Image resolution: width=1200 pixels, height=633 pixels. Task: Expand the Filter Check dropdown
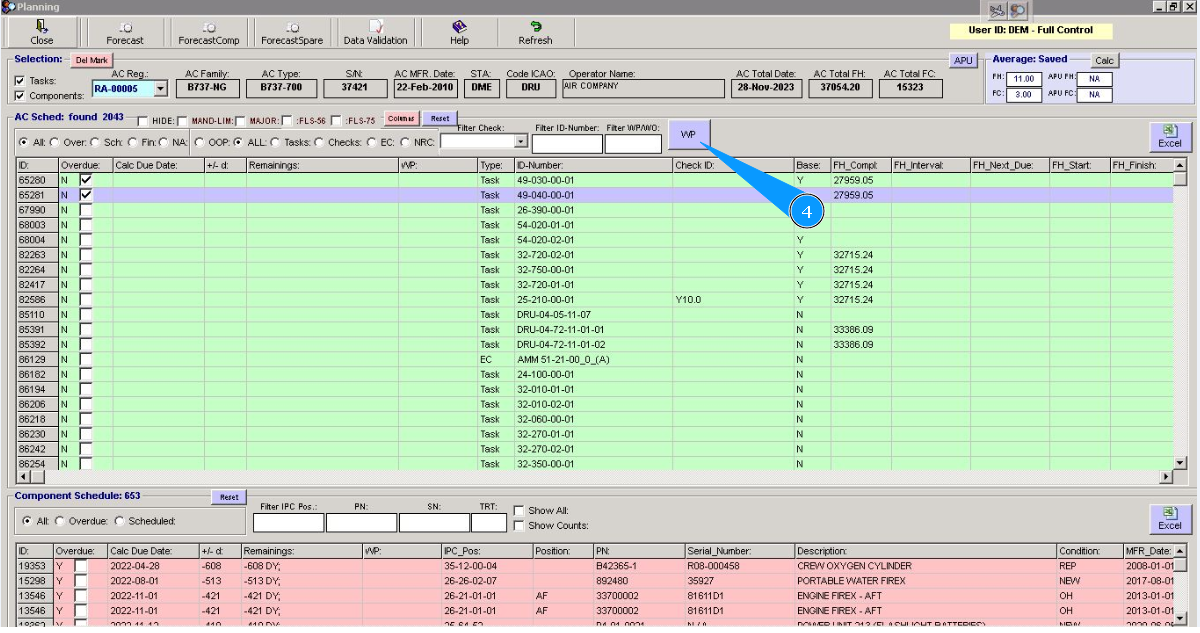click(x=520, y=142)
